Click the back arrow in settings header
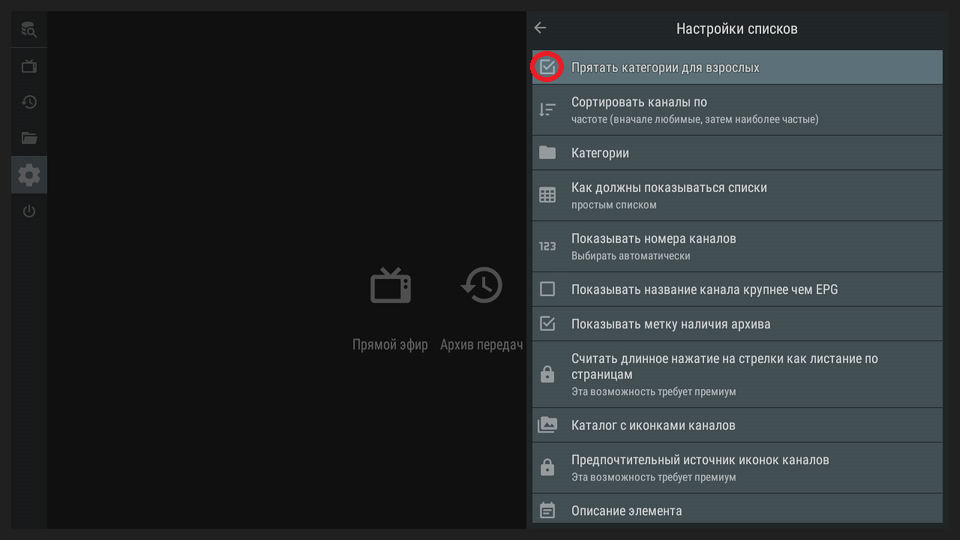Image resolution: width=960 pixels, height=540 pixels. pos(541,28)
